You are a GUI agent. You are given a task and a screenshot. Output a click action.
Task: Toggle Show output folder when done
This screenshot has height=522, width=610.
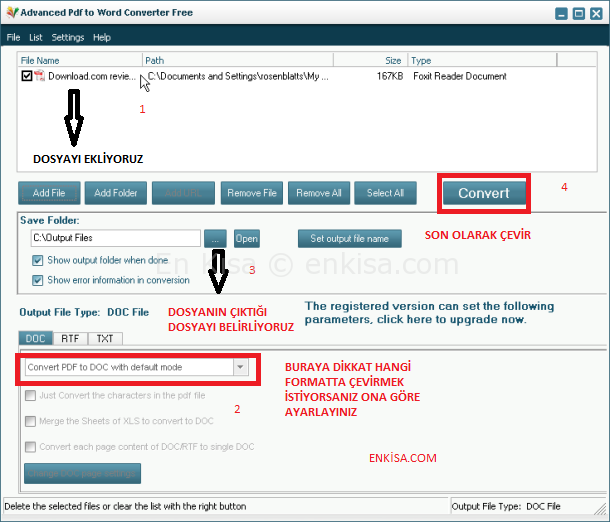pos(37,260)
